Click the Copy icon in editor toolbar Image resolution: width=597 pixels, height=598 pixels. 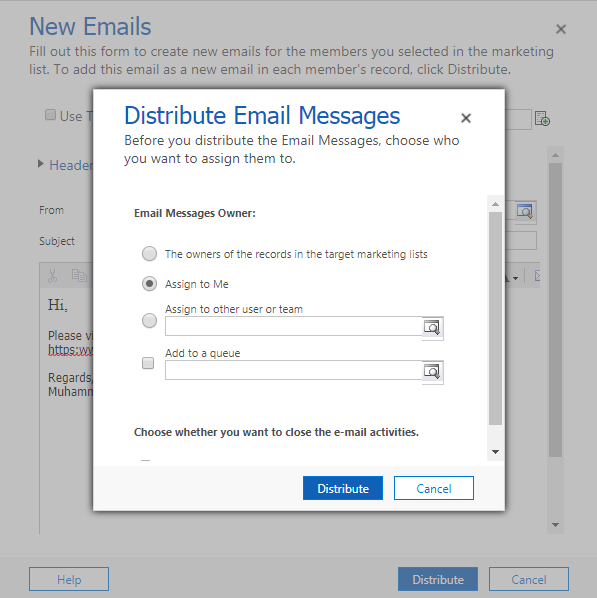(79, 275)
